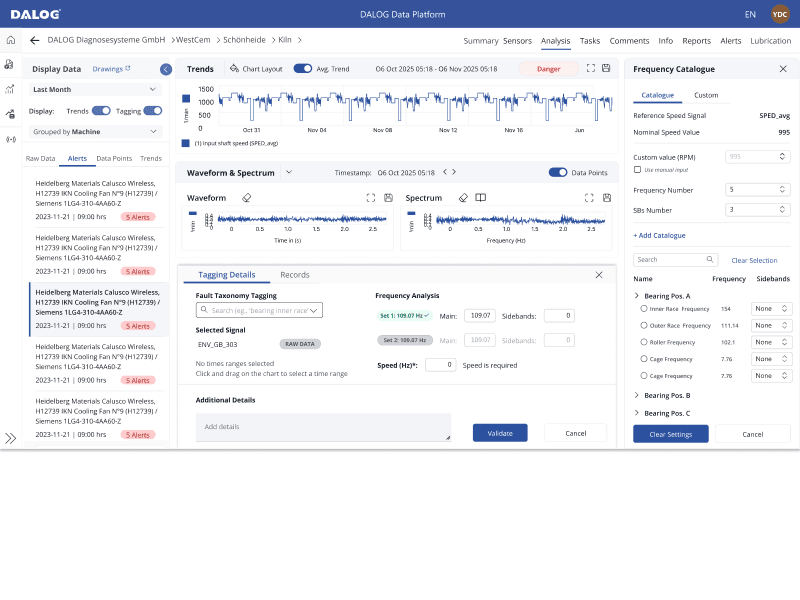Screen dimensions: 800x600
Task: Expand the Spectrum chart to fullscreen
Action: [x=589, y=197]
